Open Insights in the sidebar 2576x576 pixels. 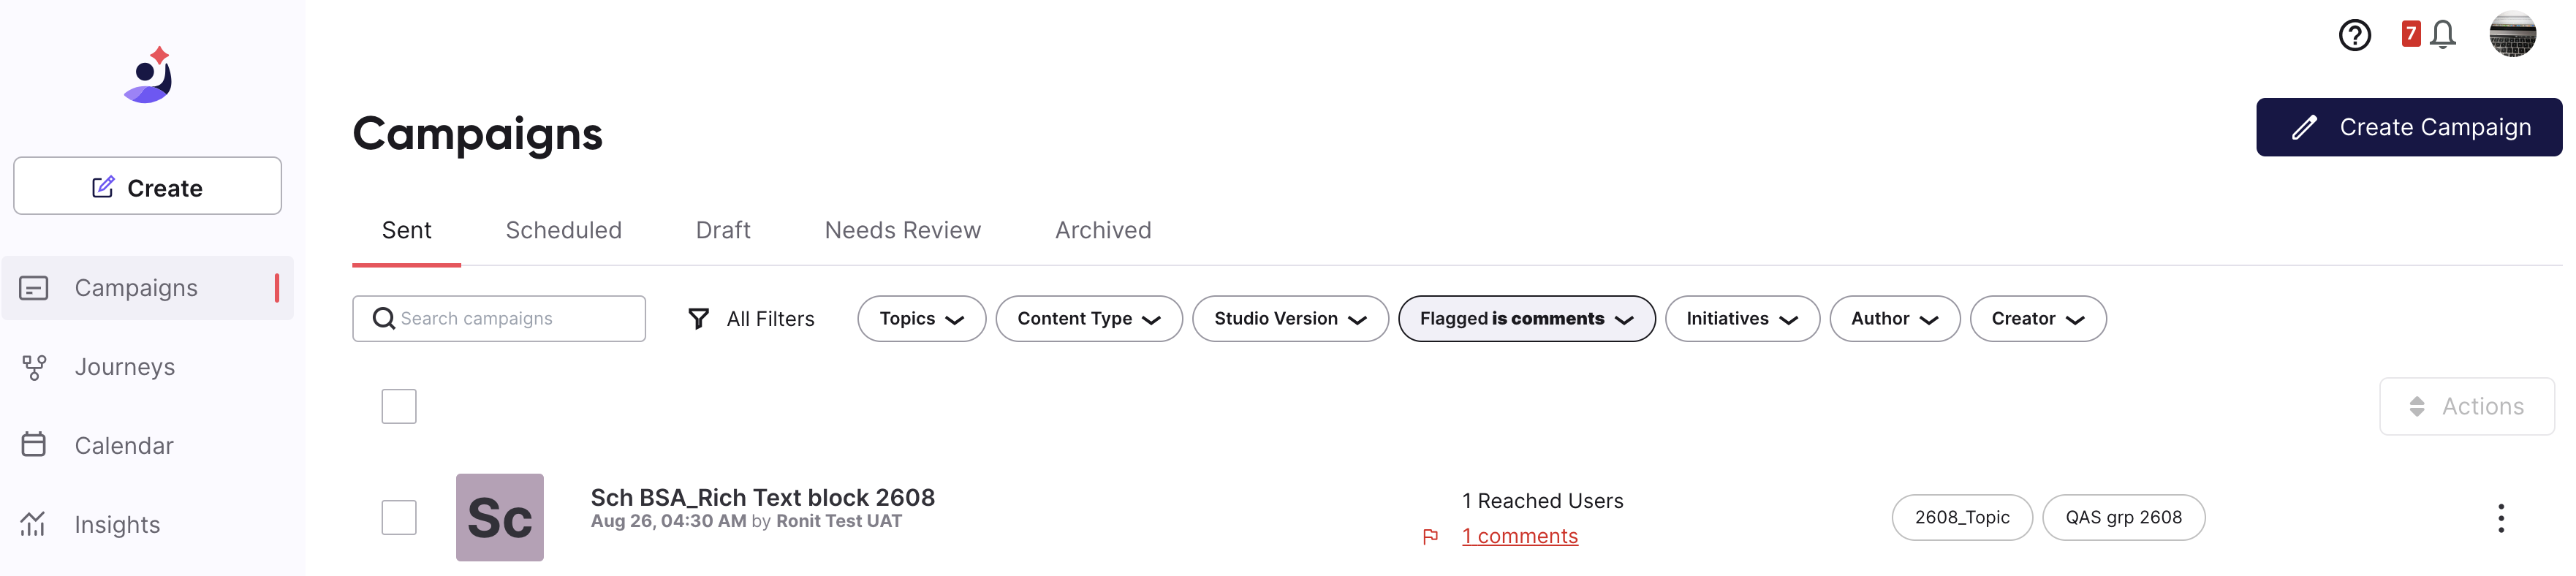tap(117, 525)
